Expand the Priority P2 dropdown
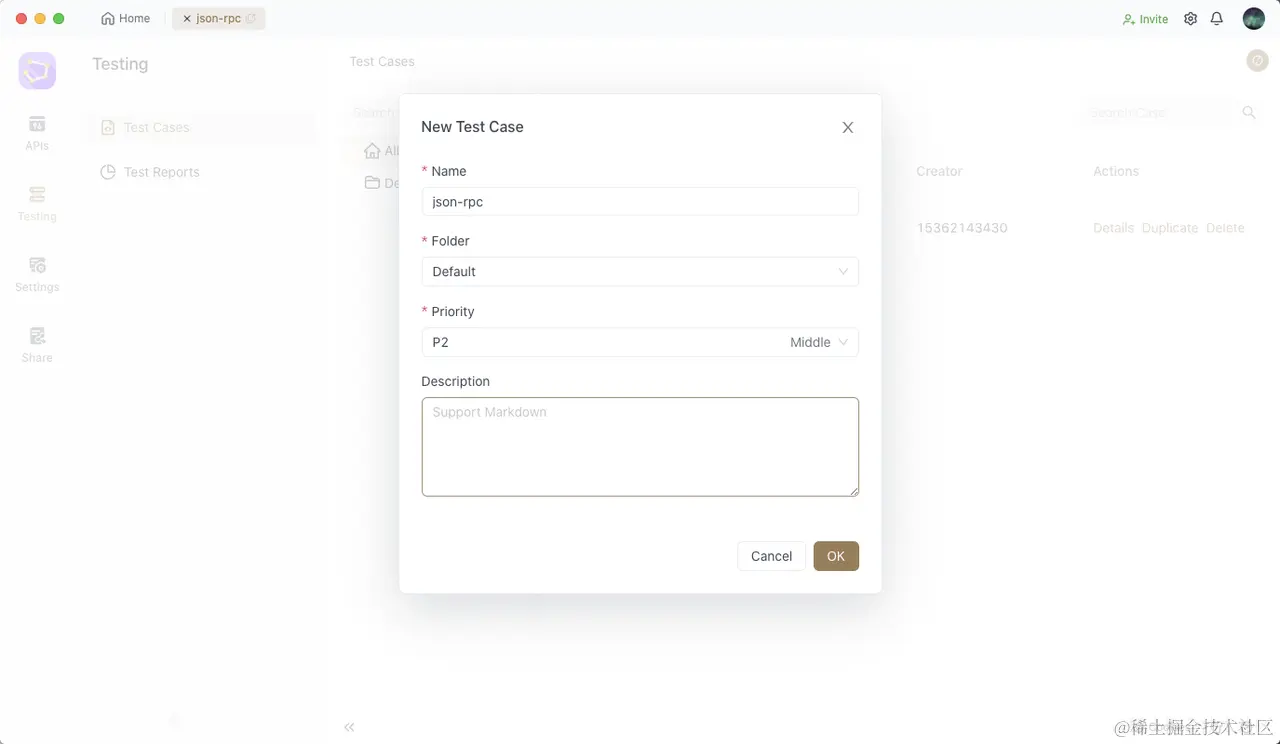The width and height of the screenshot is (1280, 744). [640, 342]
